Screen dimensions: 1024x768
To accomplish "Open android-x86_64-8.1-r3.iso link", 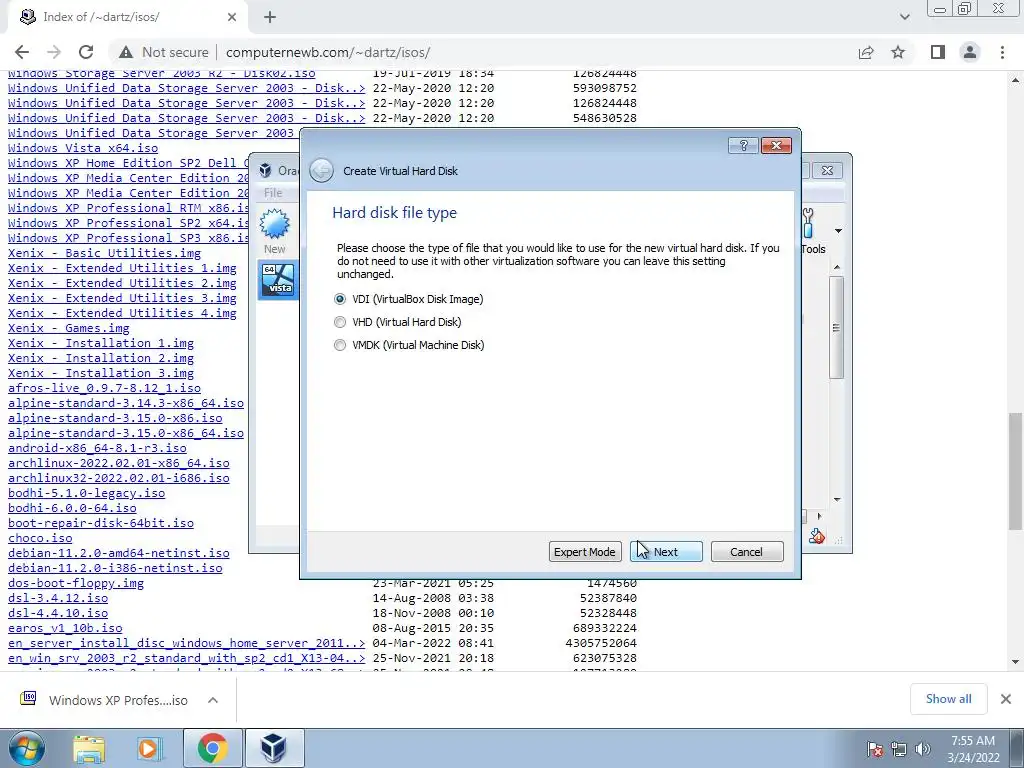I will pyautogui.click(x=97, y=449).
